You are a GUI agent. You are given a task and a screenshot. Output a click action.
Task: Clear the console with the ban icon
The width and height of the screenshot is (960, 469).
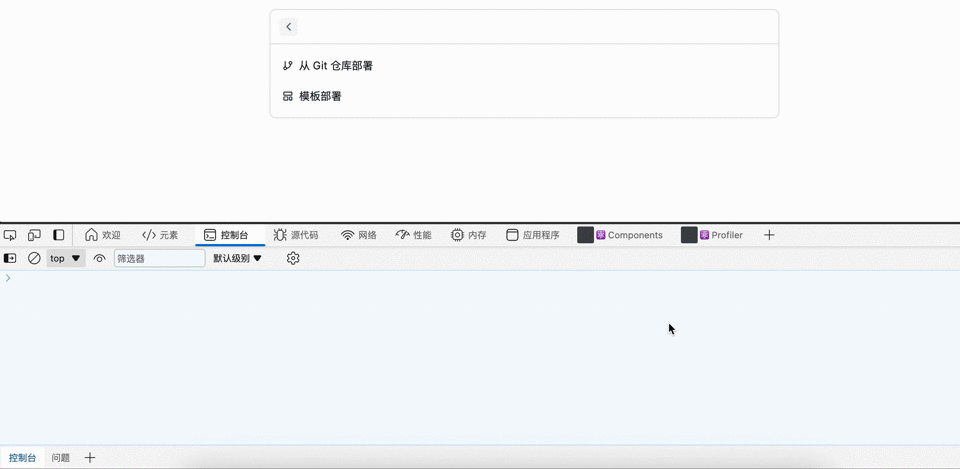tap(34, 258)
